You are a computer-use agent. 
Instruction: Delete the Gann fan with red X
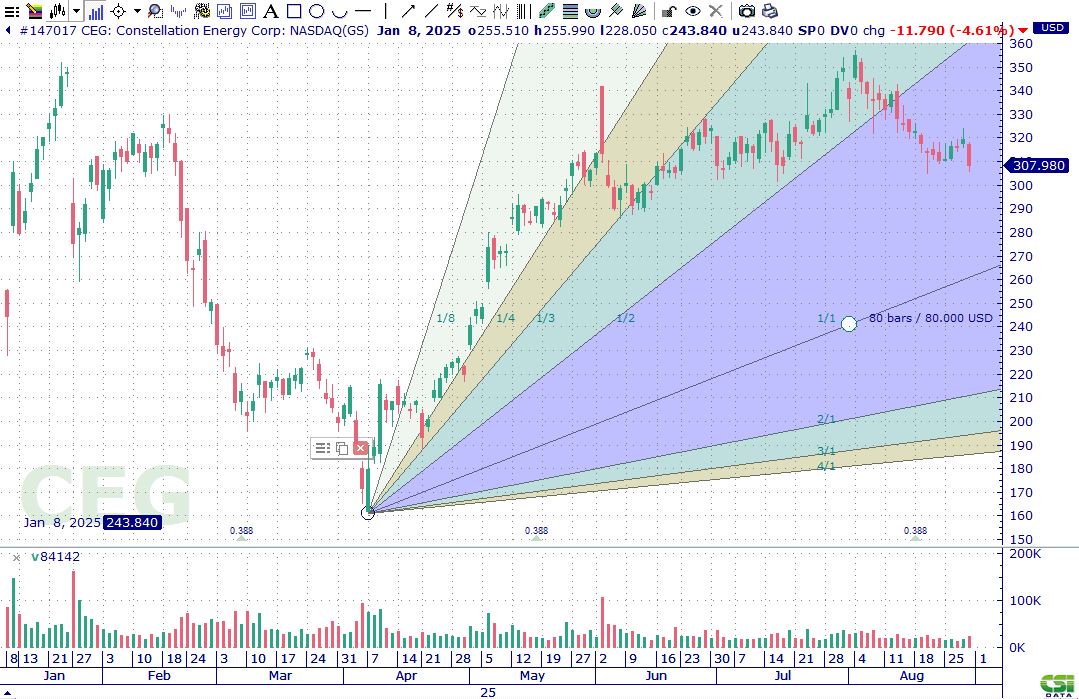coord(361,448)
